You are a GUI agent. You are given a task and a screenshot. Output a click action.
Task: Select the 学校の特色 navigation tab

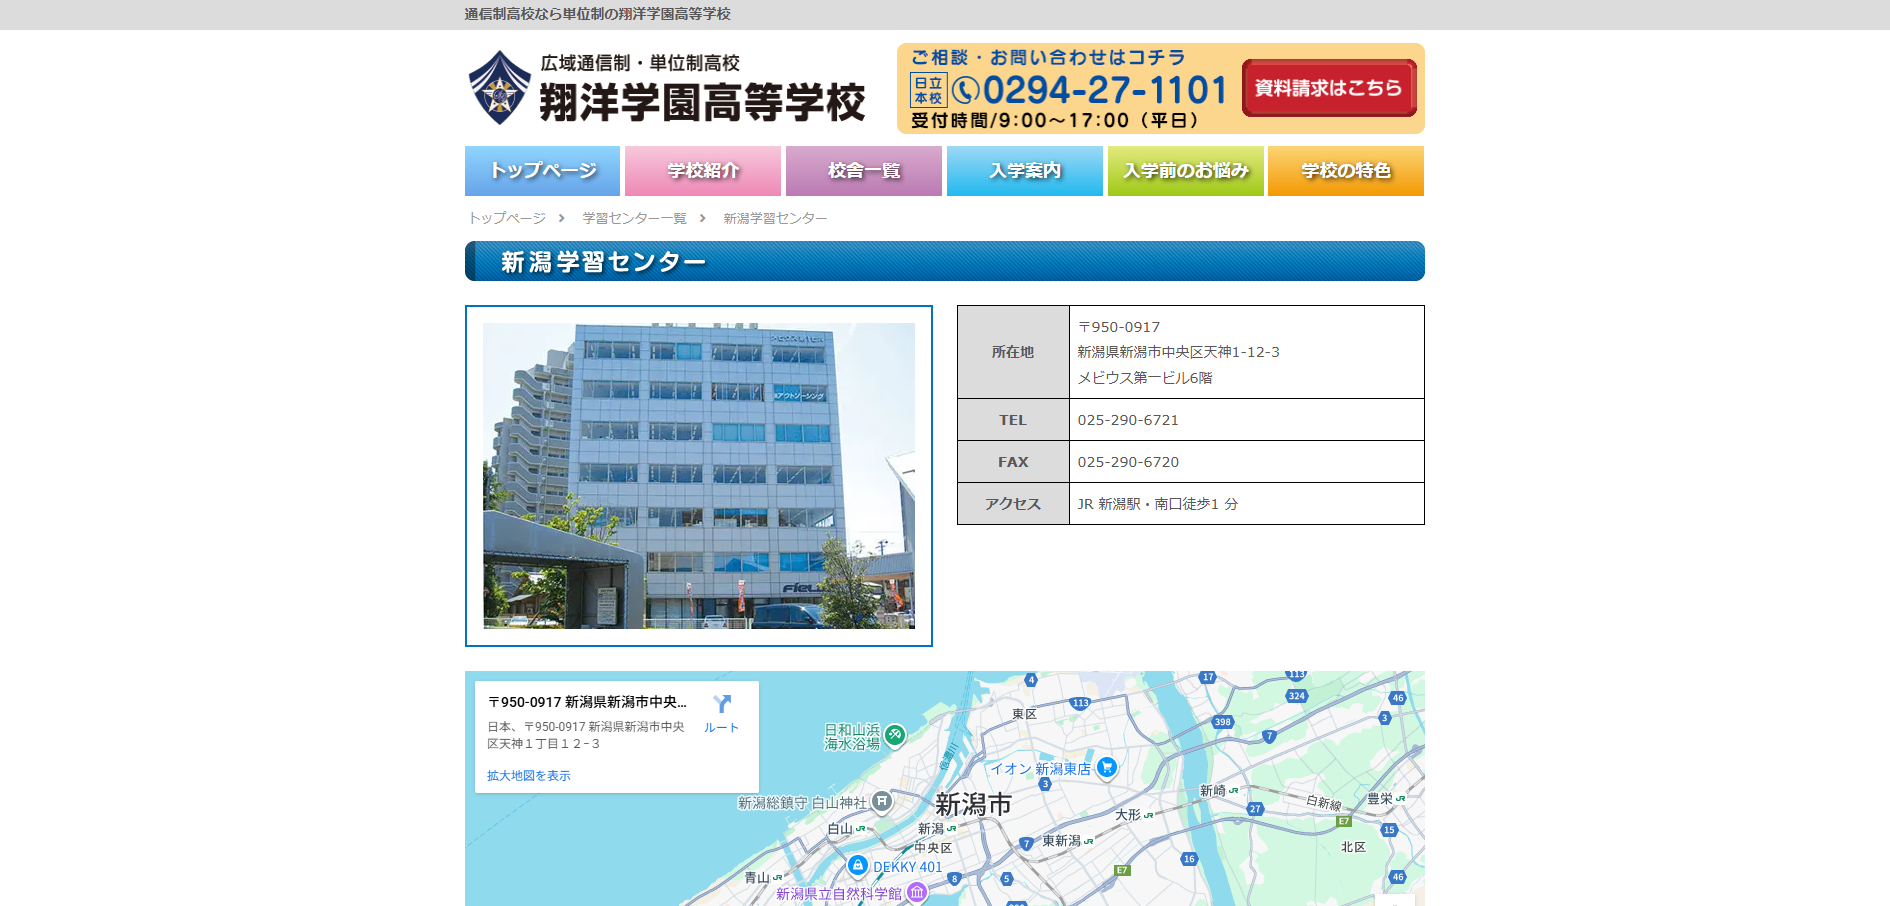(1345, 171)
